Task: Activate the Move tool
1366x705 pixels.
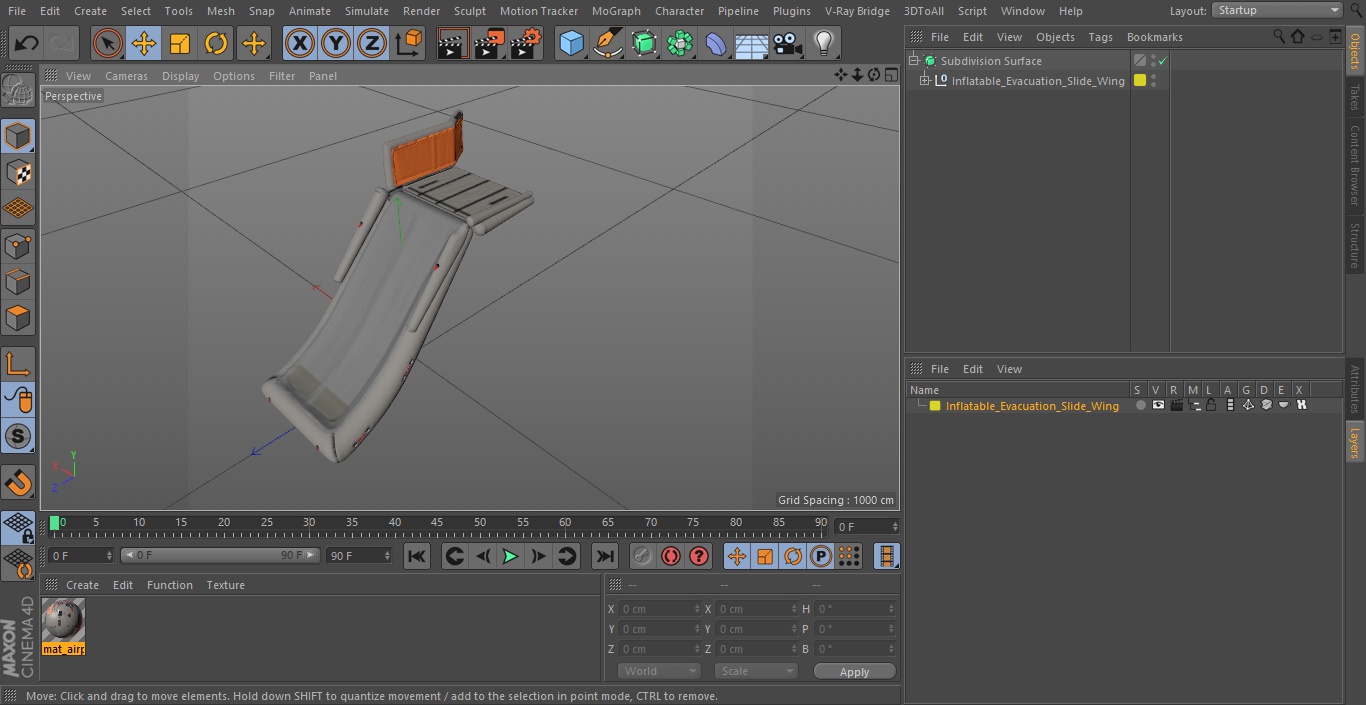Action: coord(144,43)
